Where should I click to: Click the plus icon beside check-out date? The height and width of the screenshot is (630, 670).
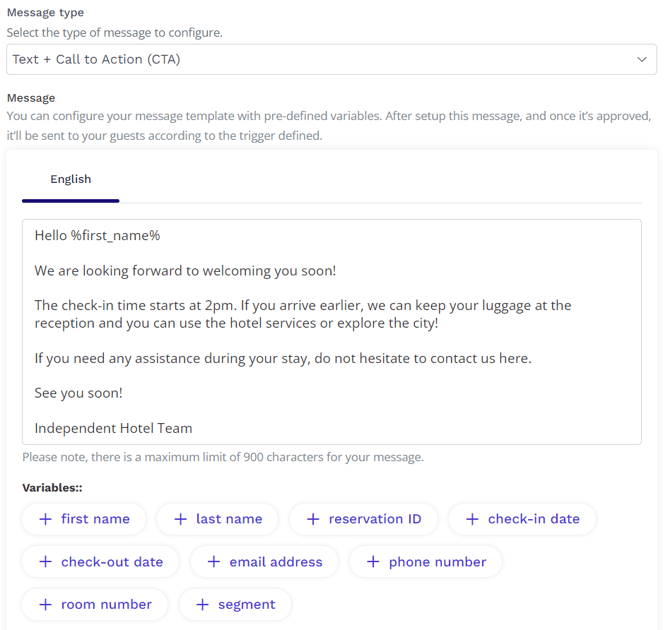click(45, 562)
